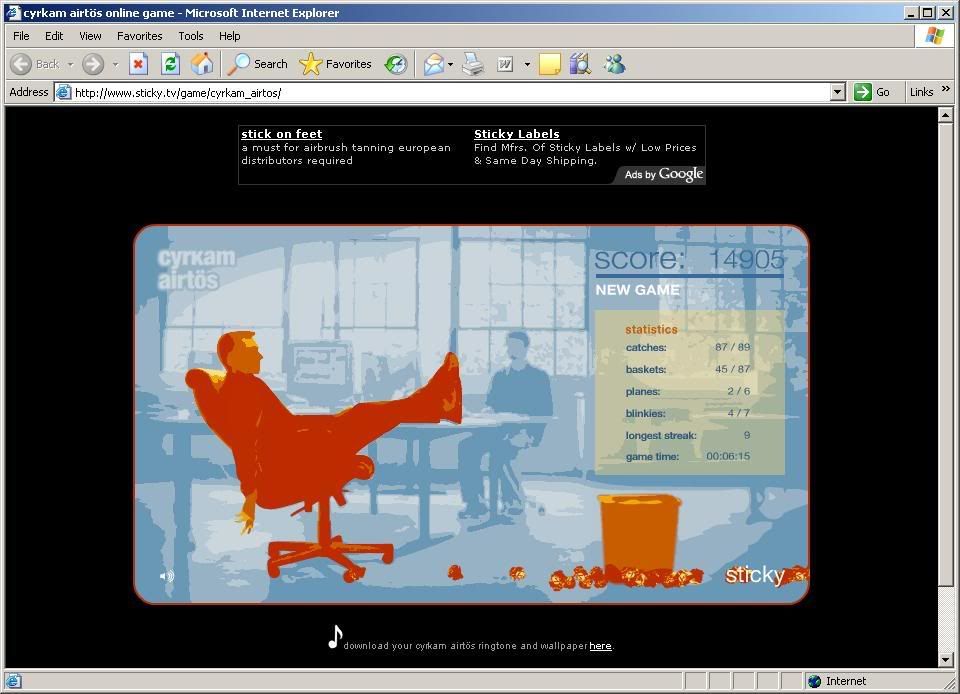Click the Internet zone globe in the status bar
Image resolution: width=960 pixels, height=694 pixels.
[x=814, y=681]
